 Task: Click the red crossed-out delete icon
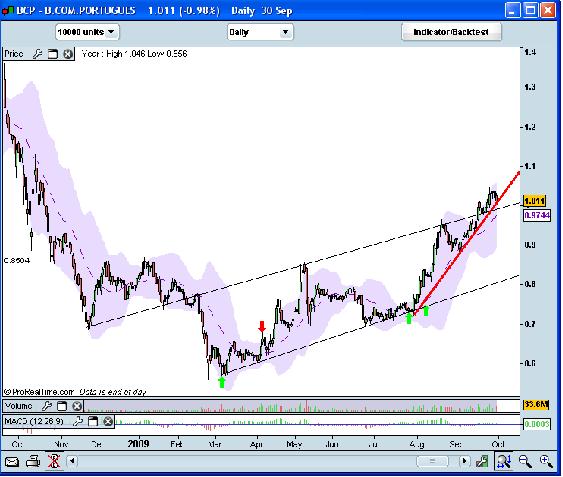[54, 461]
